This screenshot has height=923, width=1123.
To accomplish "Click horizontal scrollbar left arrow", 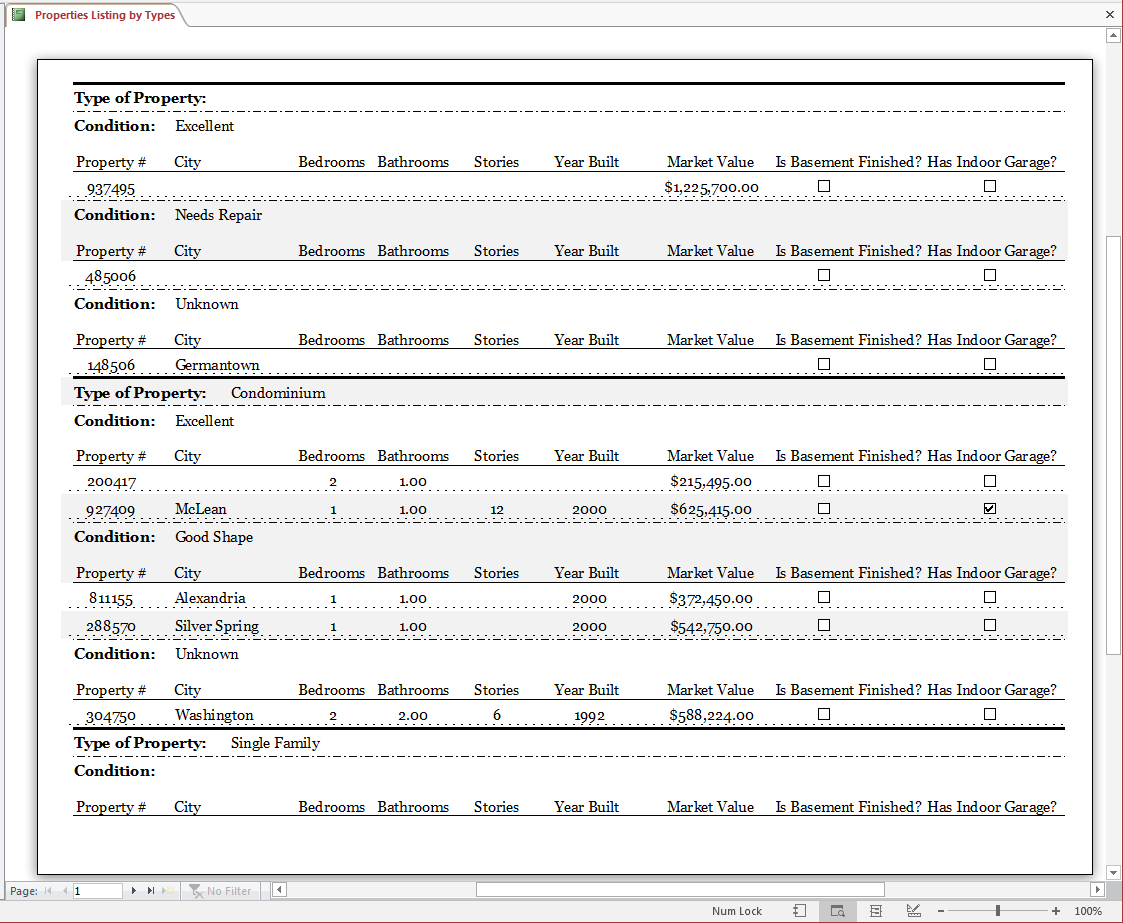I will coord(280,889).
